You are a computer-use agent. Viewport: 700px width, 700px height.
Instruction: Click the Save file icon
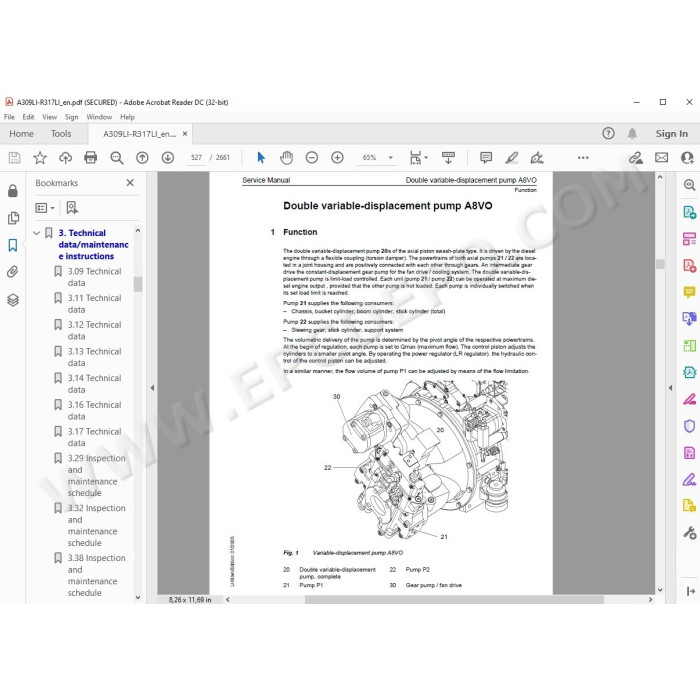[14, 158]
